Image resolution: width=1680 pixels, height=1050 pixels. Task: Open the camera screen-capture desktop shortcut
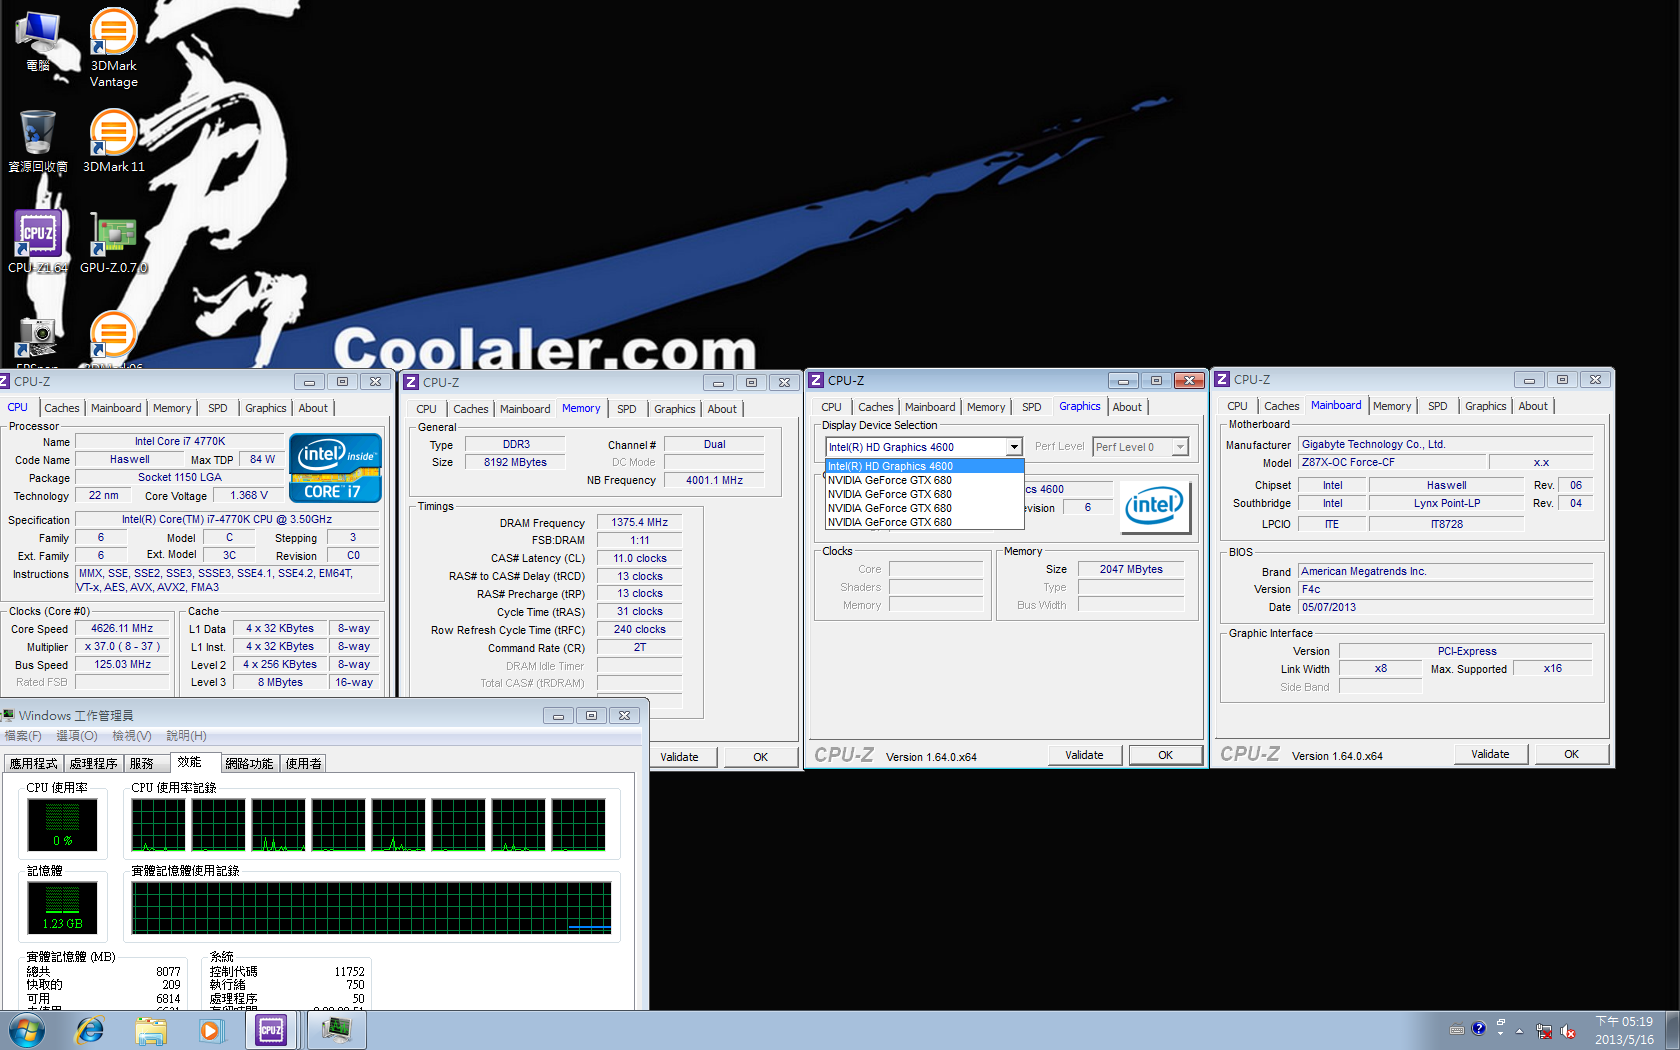(37, 340)
